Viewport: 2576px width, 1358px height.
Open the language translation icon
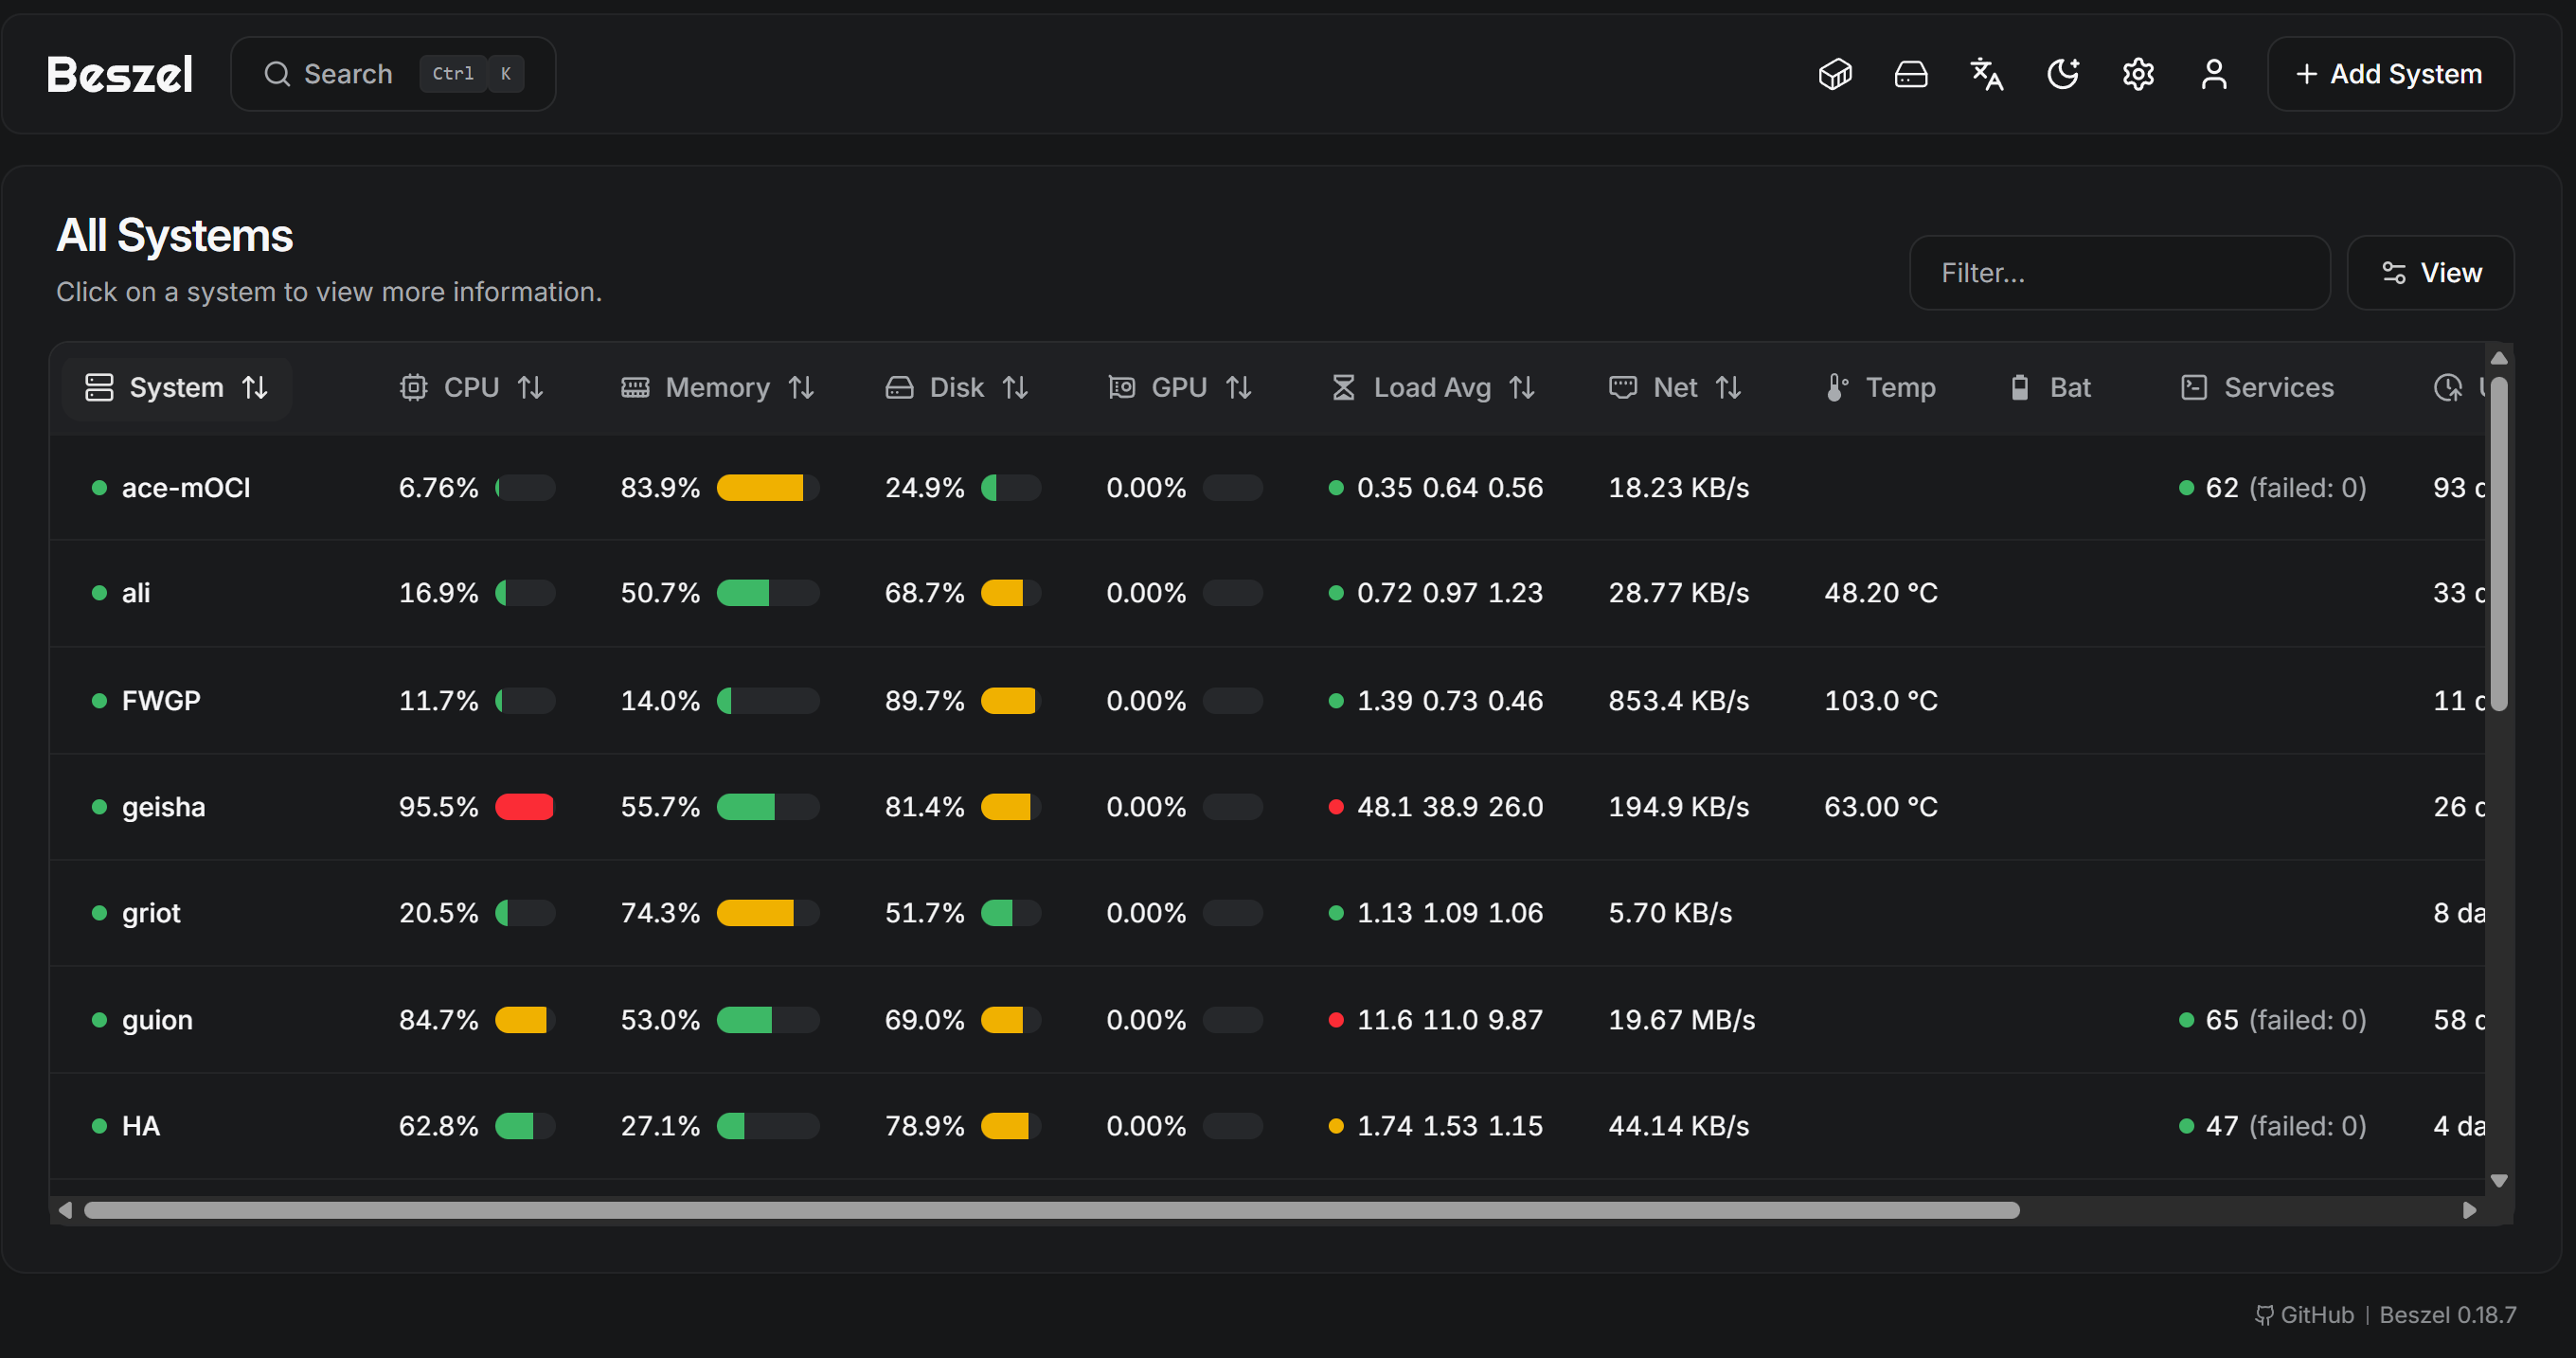click(1987, 74)
